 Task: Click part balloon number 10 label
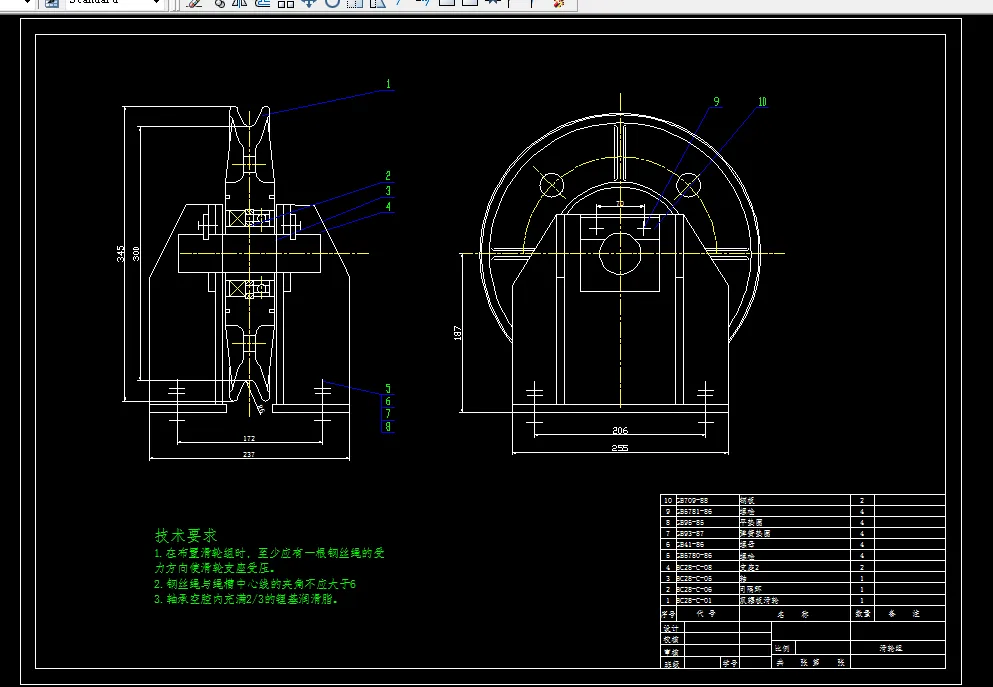[762, 101]
